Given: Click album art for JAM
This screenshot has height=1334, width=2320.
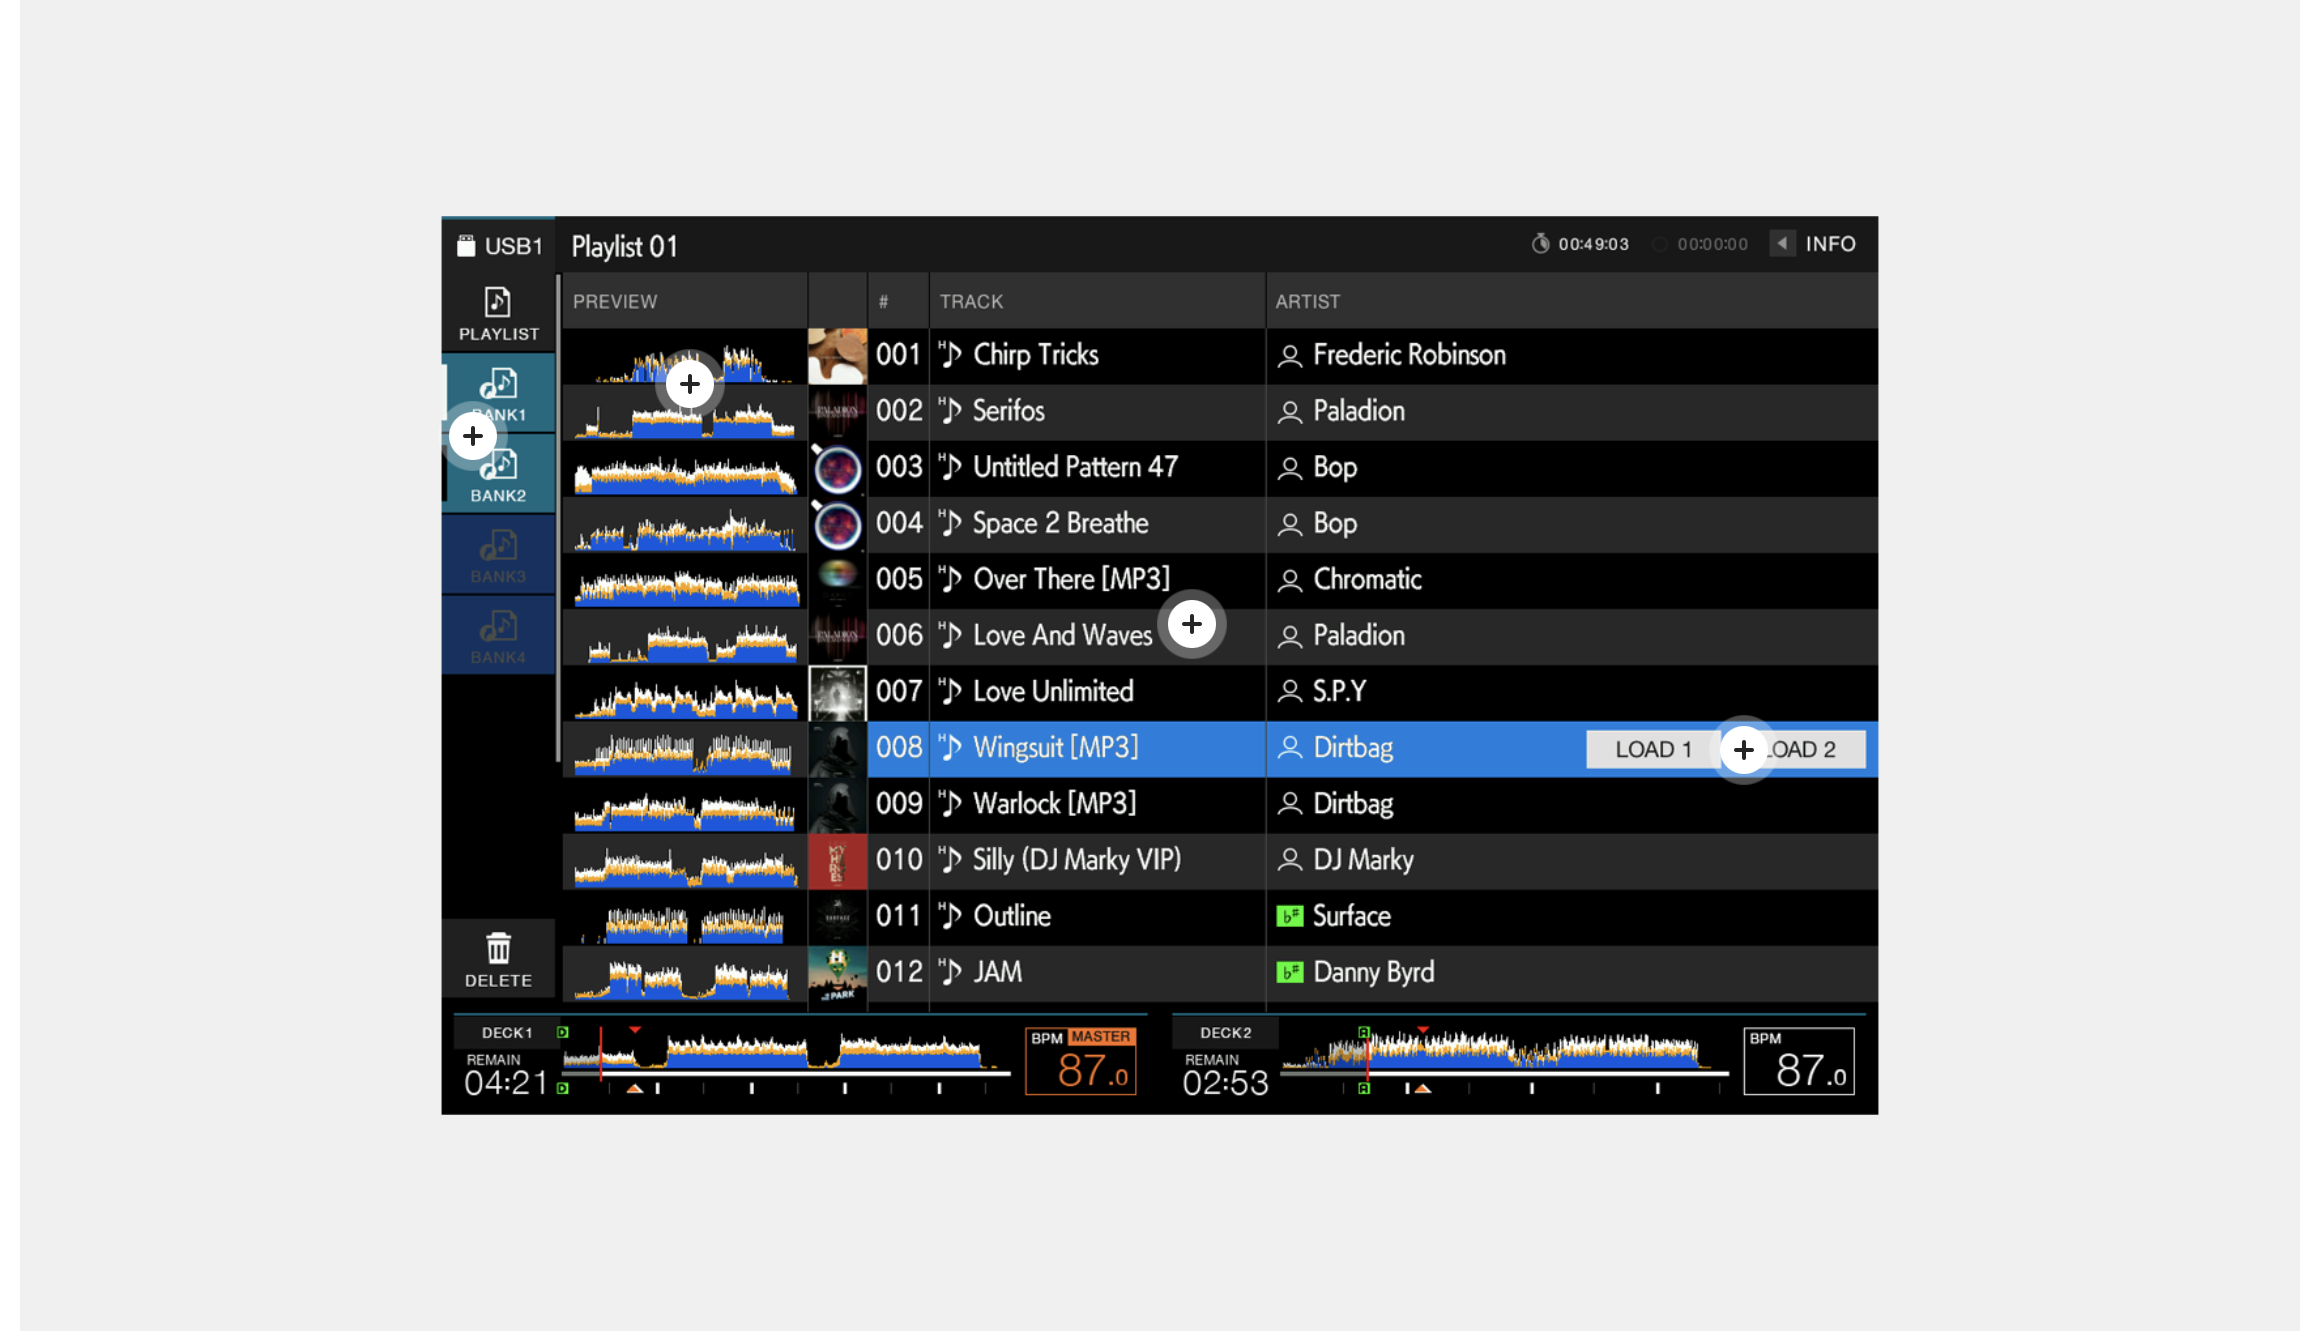Looking at the screenshot, I should click(x=837, y=973).
